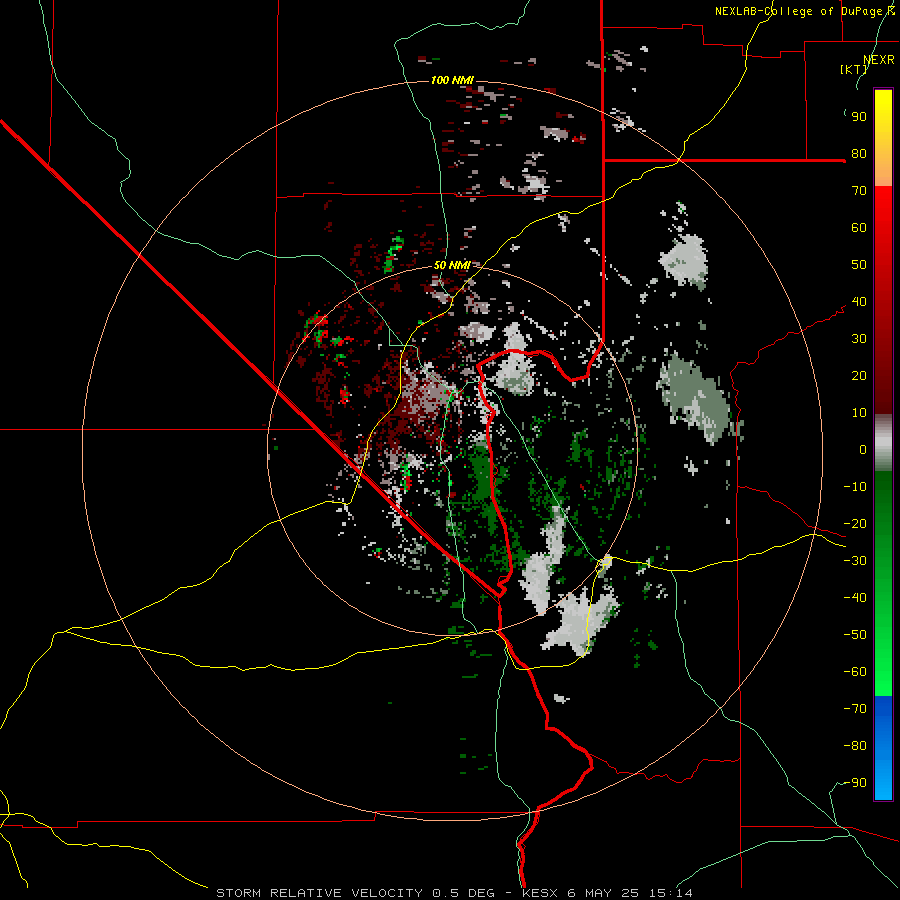Click the -60 label on the velocity scale

(x=855, y=672)
